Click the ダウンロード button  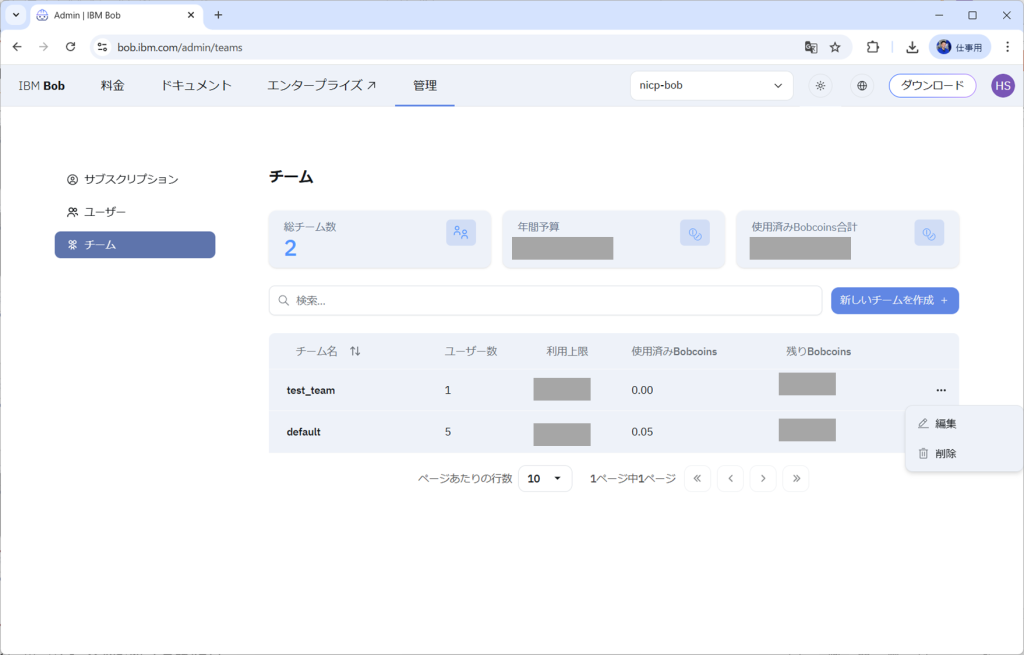pos(932,86)
